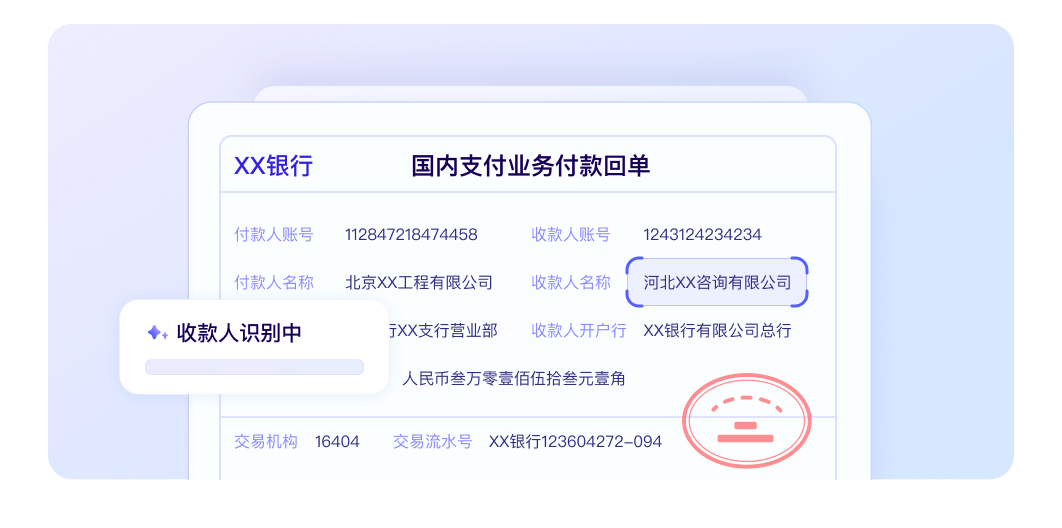Select payer name 北京XX工程有限公司
This screenshot has width=1062, height=528.
419,282
